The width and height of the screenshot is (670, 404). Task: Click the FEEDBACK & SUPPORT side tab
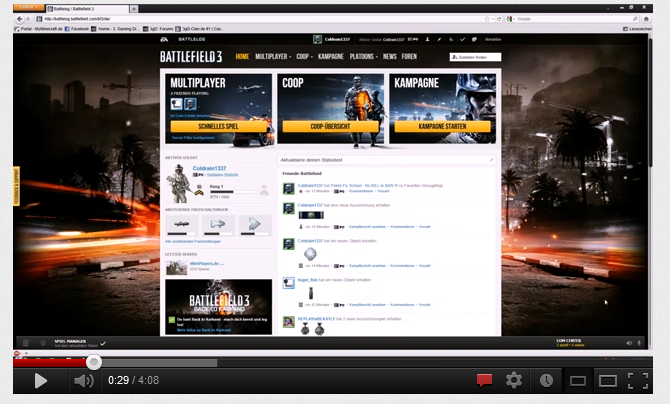click(17, 186)
